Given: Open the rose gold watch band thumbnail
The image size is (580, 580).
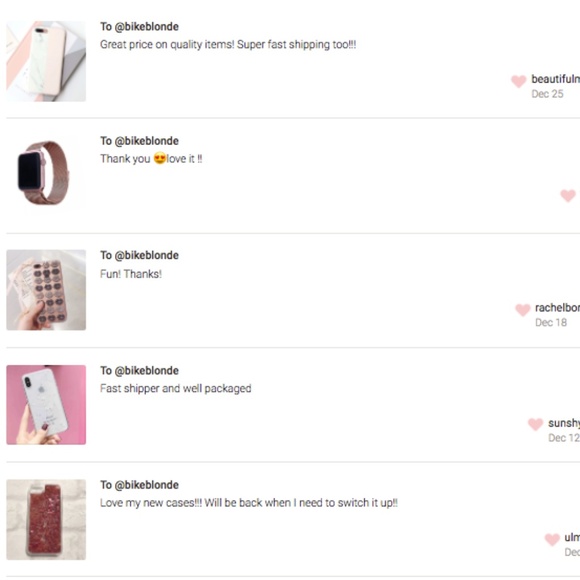Looking at the screenshot, I should (x=43, y=173).
